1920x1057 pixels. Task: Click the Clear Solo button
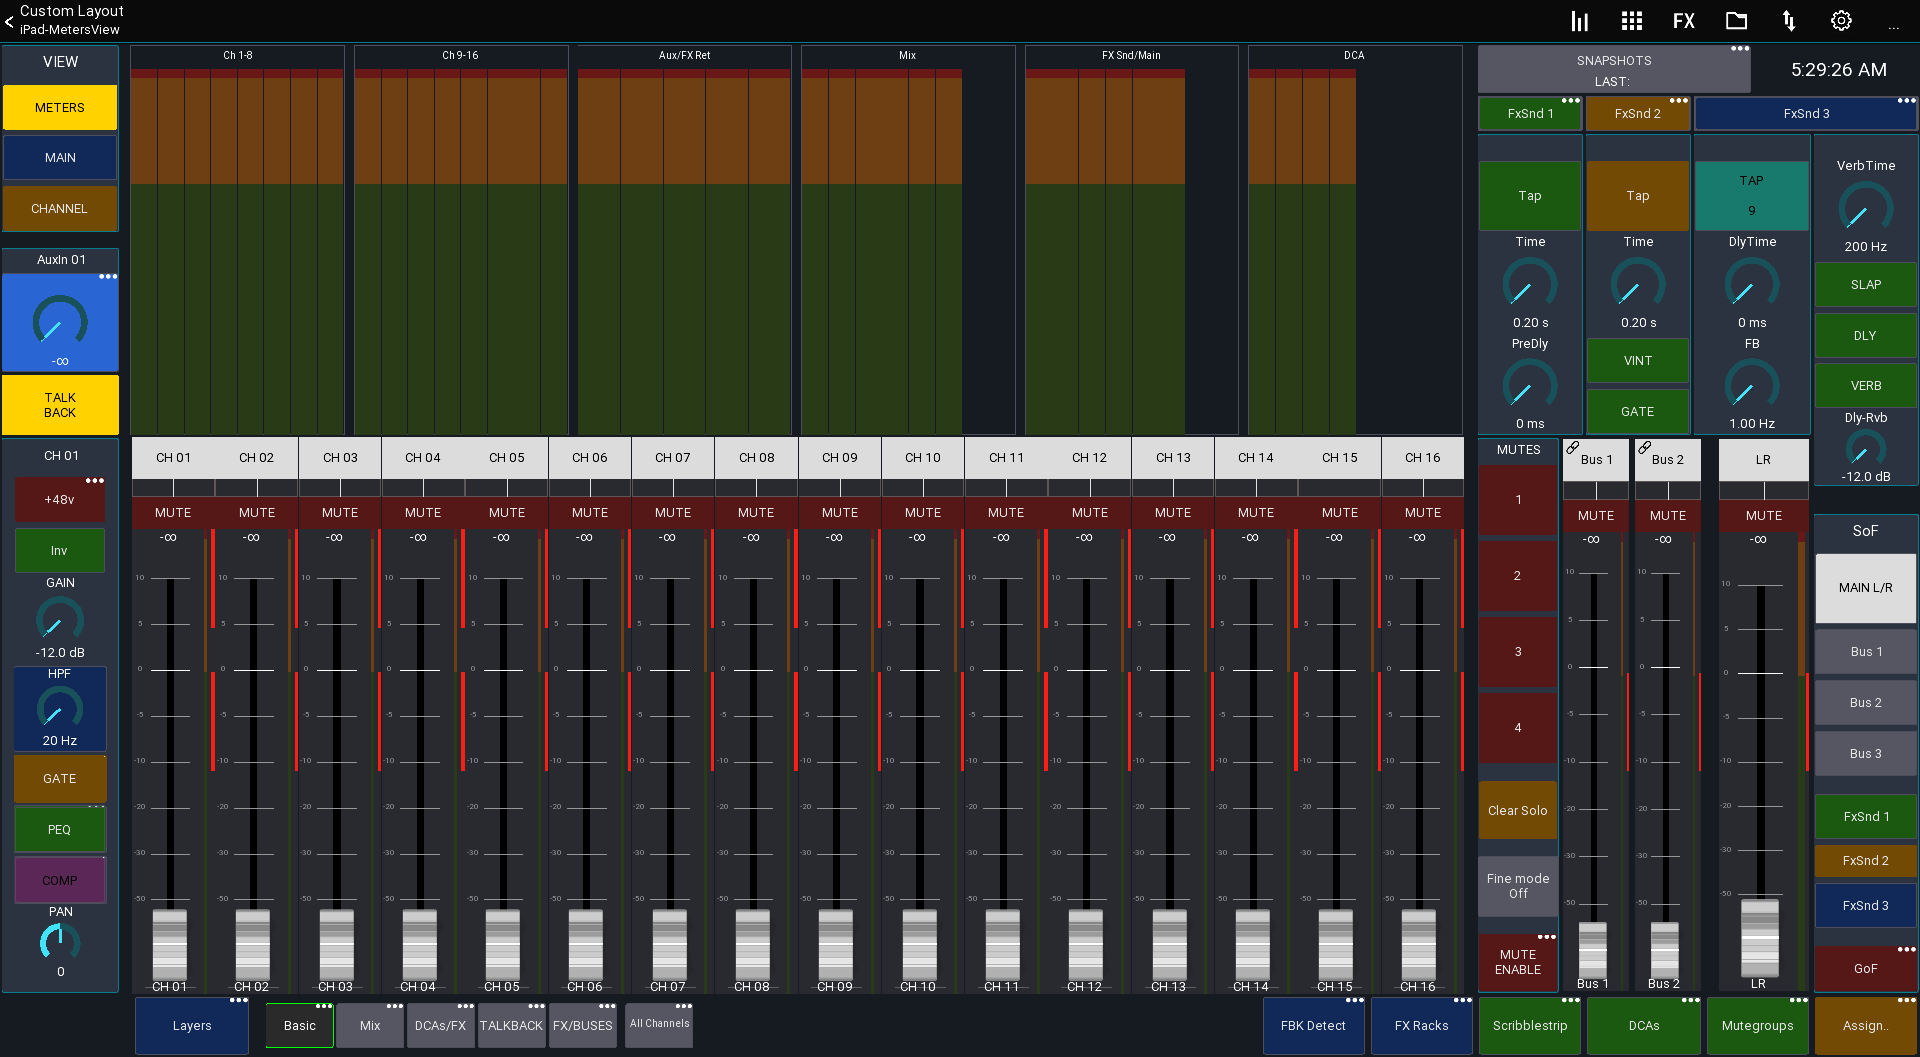coord(1517,811)
